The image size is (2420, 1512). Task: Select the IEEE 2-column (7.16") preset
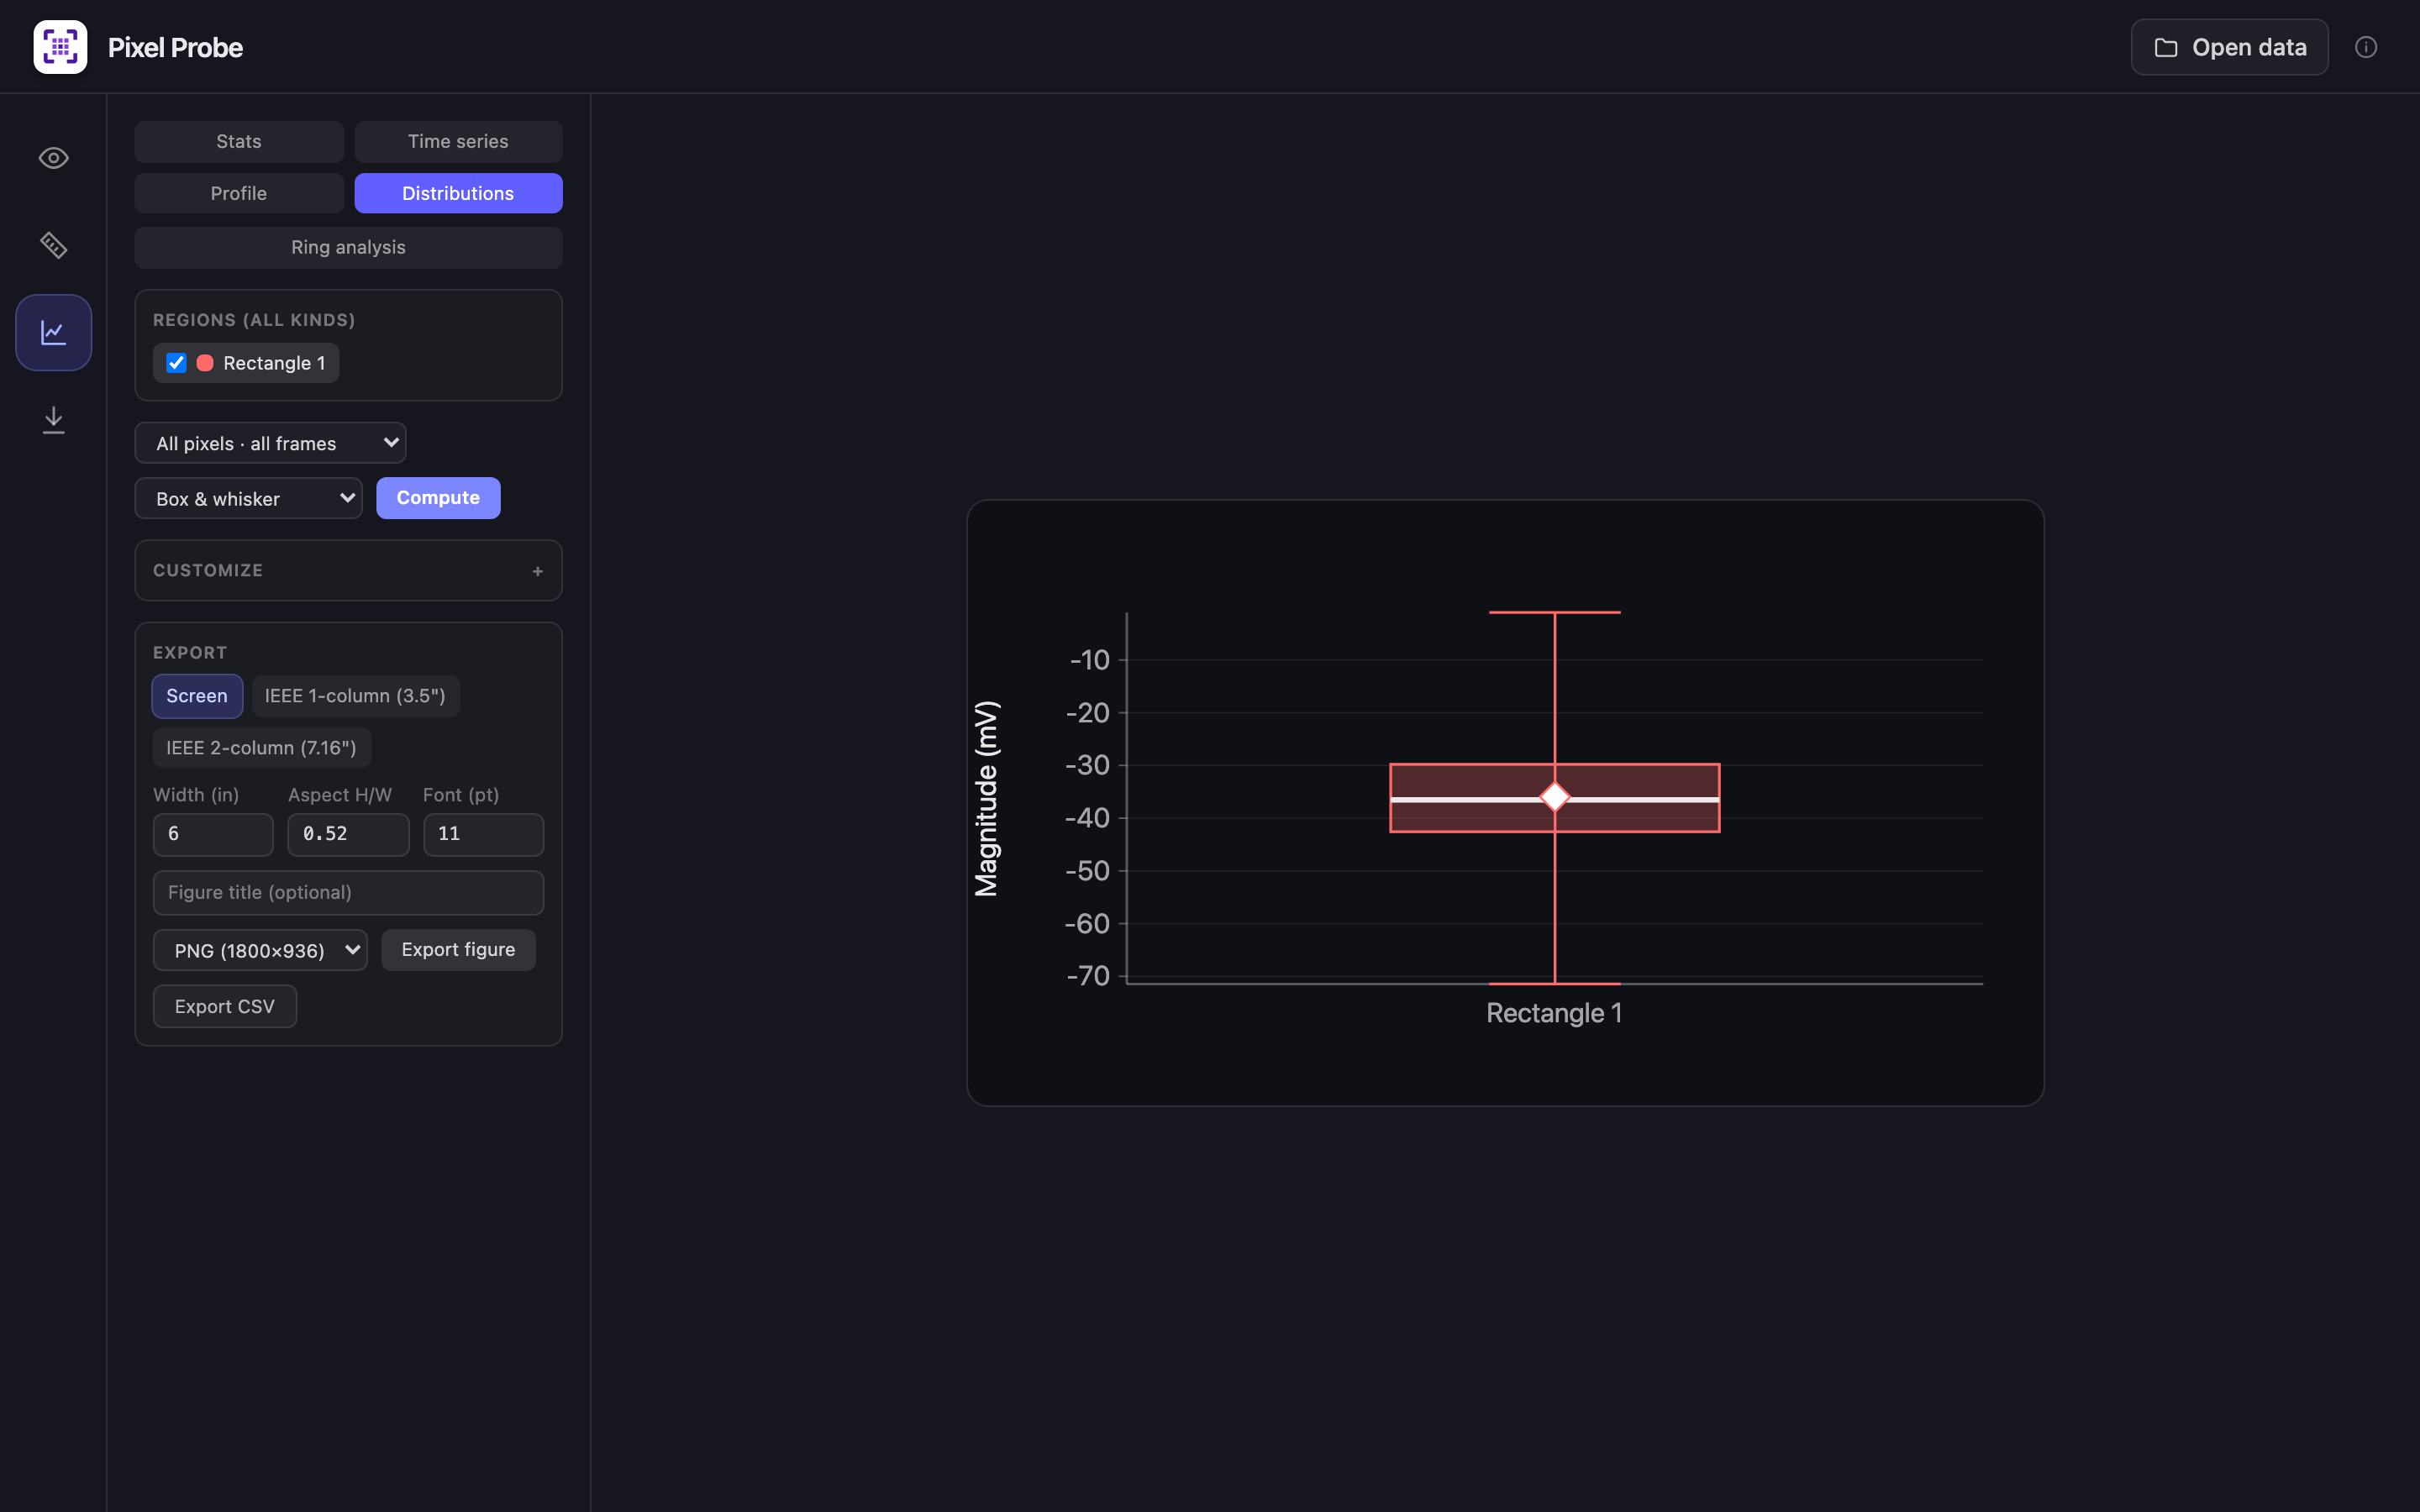261,748
